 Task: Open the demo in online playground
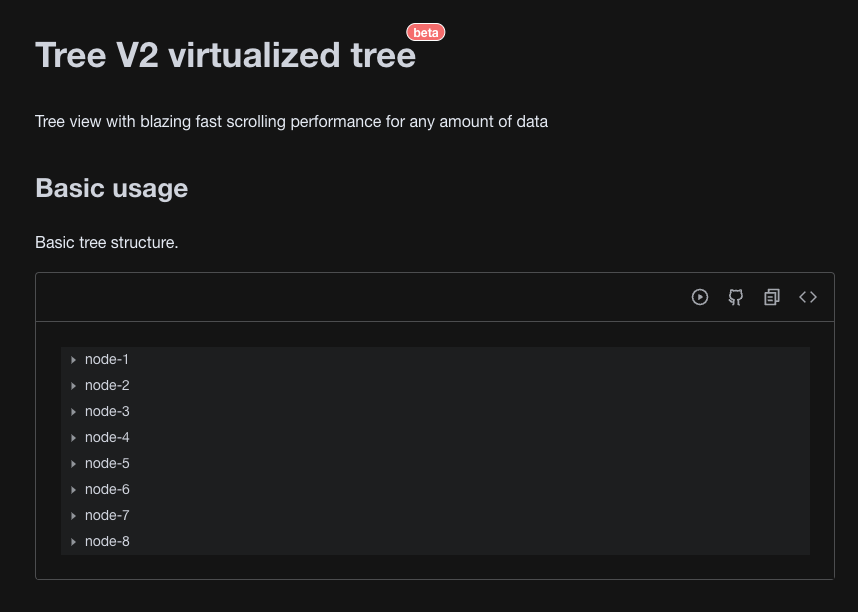click(699, 297)
